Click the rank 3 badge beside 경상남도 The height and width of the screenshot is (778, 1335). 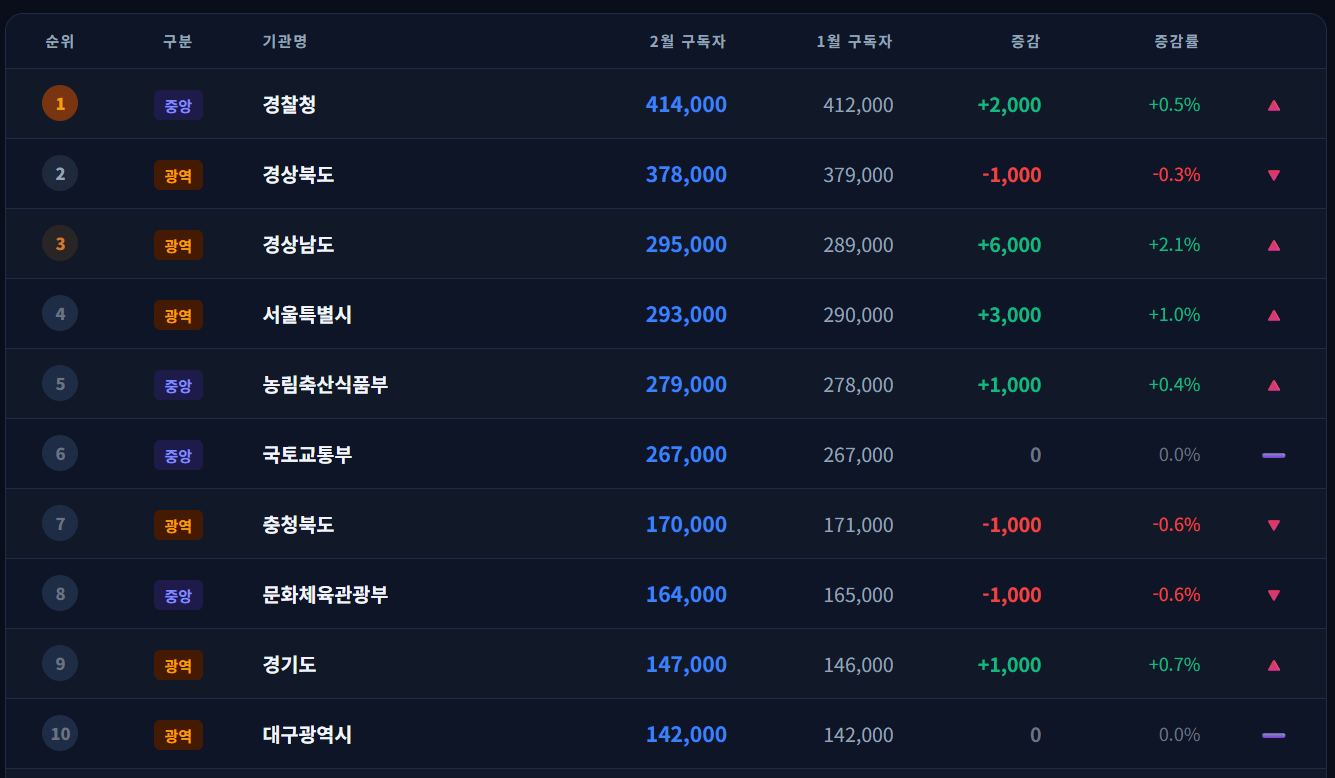click(59, 243)
